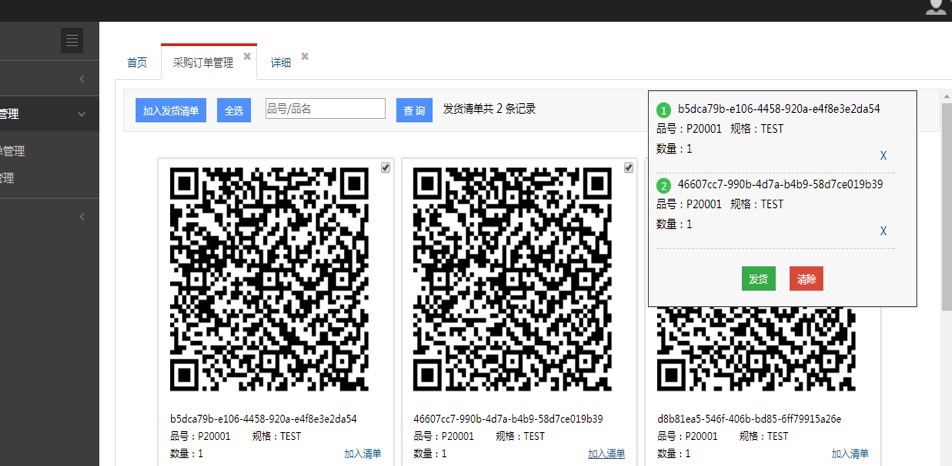Click the 发货清单共 2 条记录 text
Image resolution: width=952 pixels, height=466 pixels.
489,109
